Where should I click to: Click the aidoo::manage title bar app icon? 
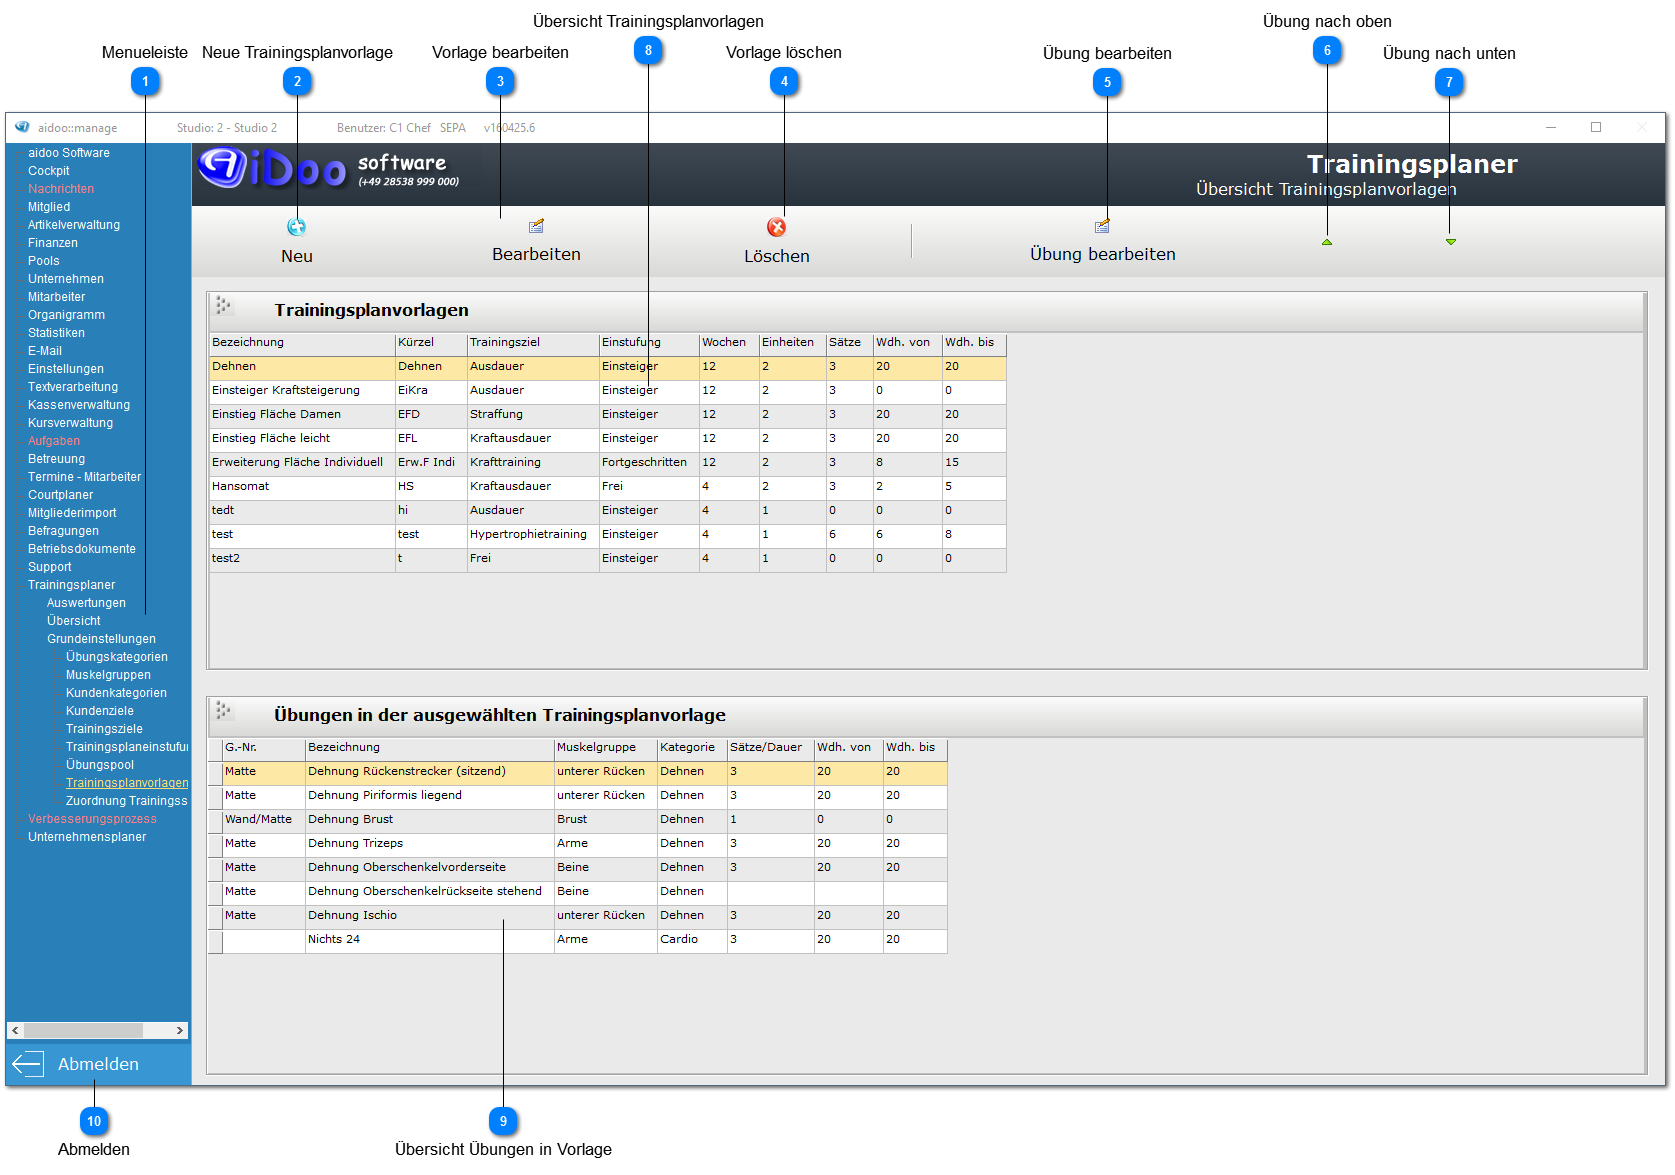[x=22, y=127]
